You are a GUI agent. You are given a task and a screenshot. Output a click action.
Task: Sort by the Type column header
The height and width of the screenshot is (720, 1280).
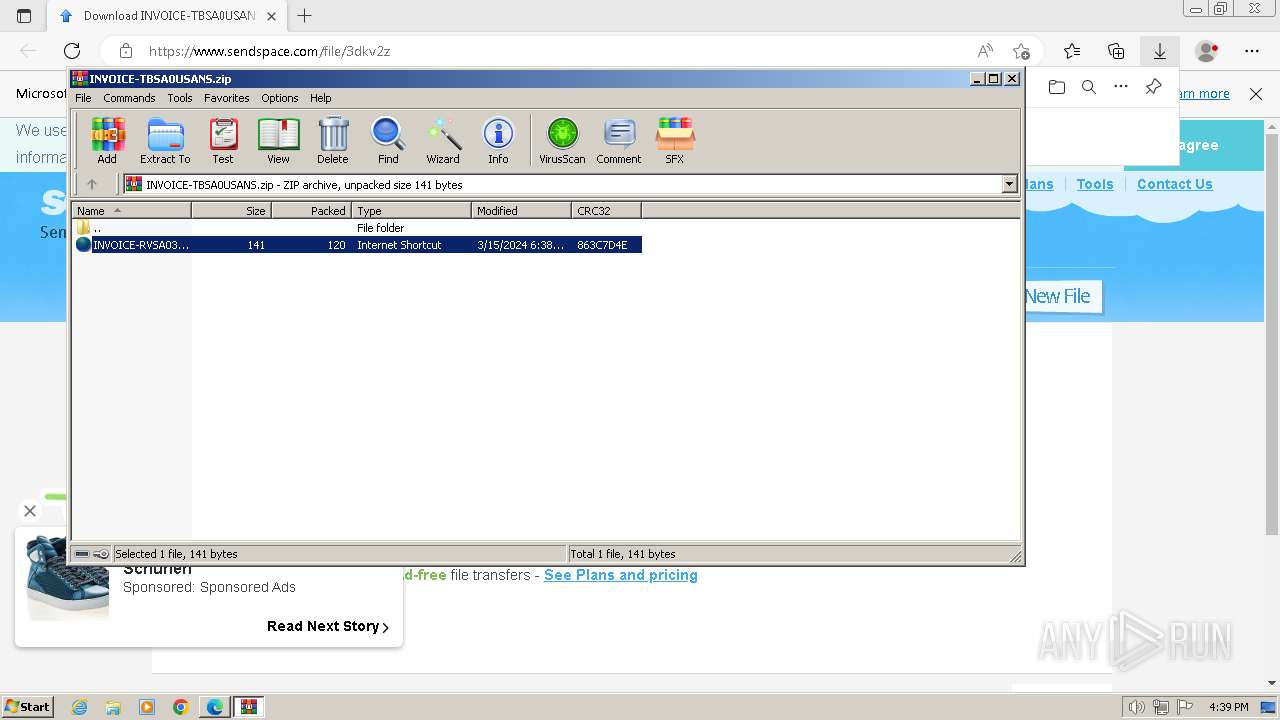(x=411, y=210)
